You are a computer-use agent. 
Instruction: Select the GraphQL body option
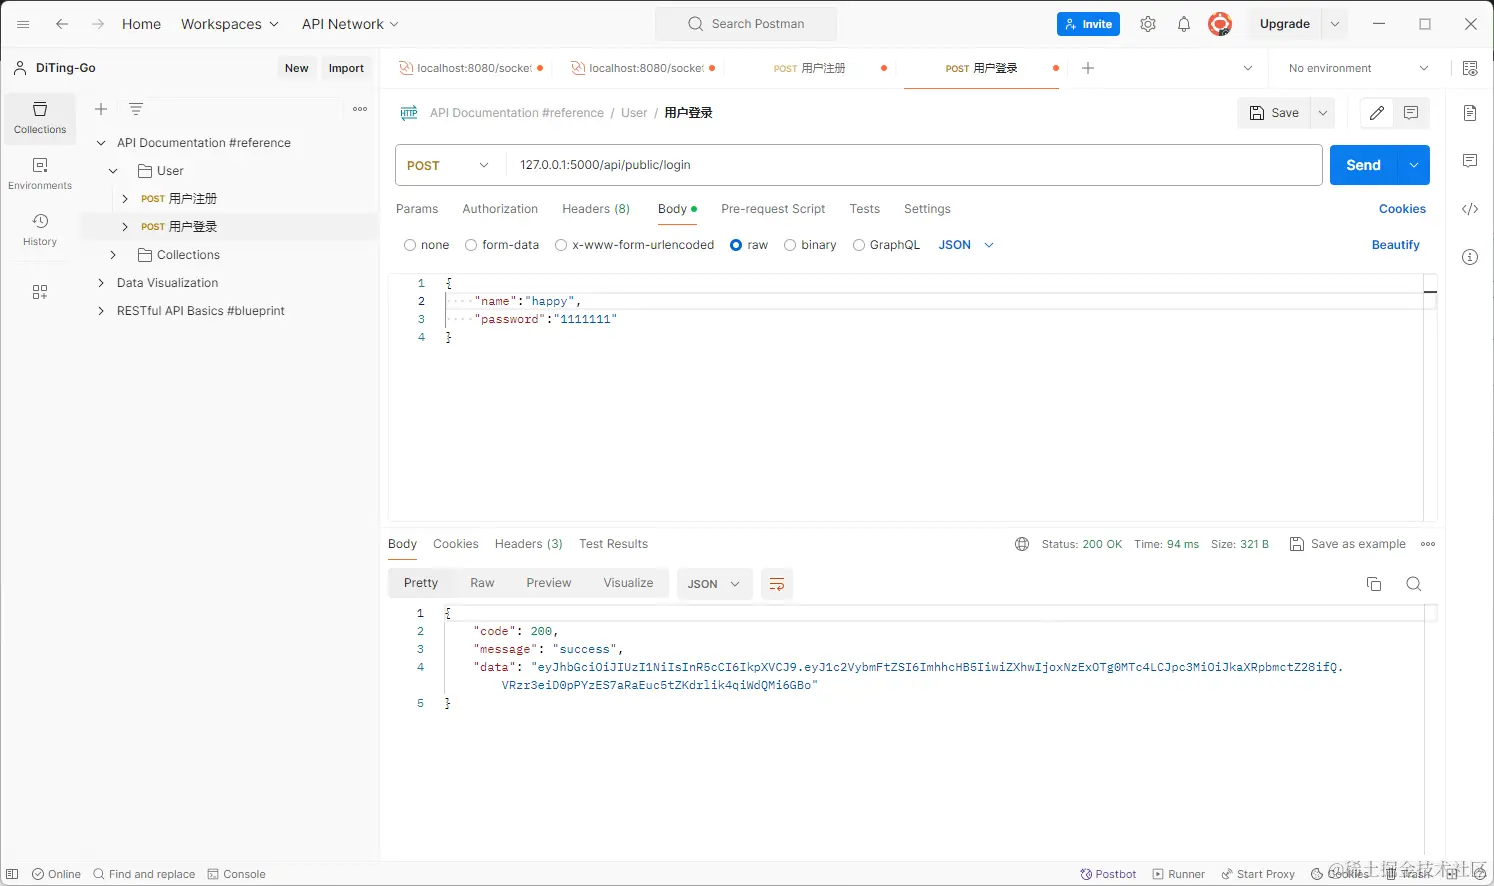point(859,245)
